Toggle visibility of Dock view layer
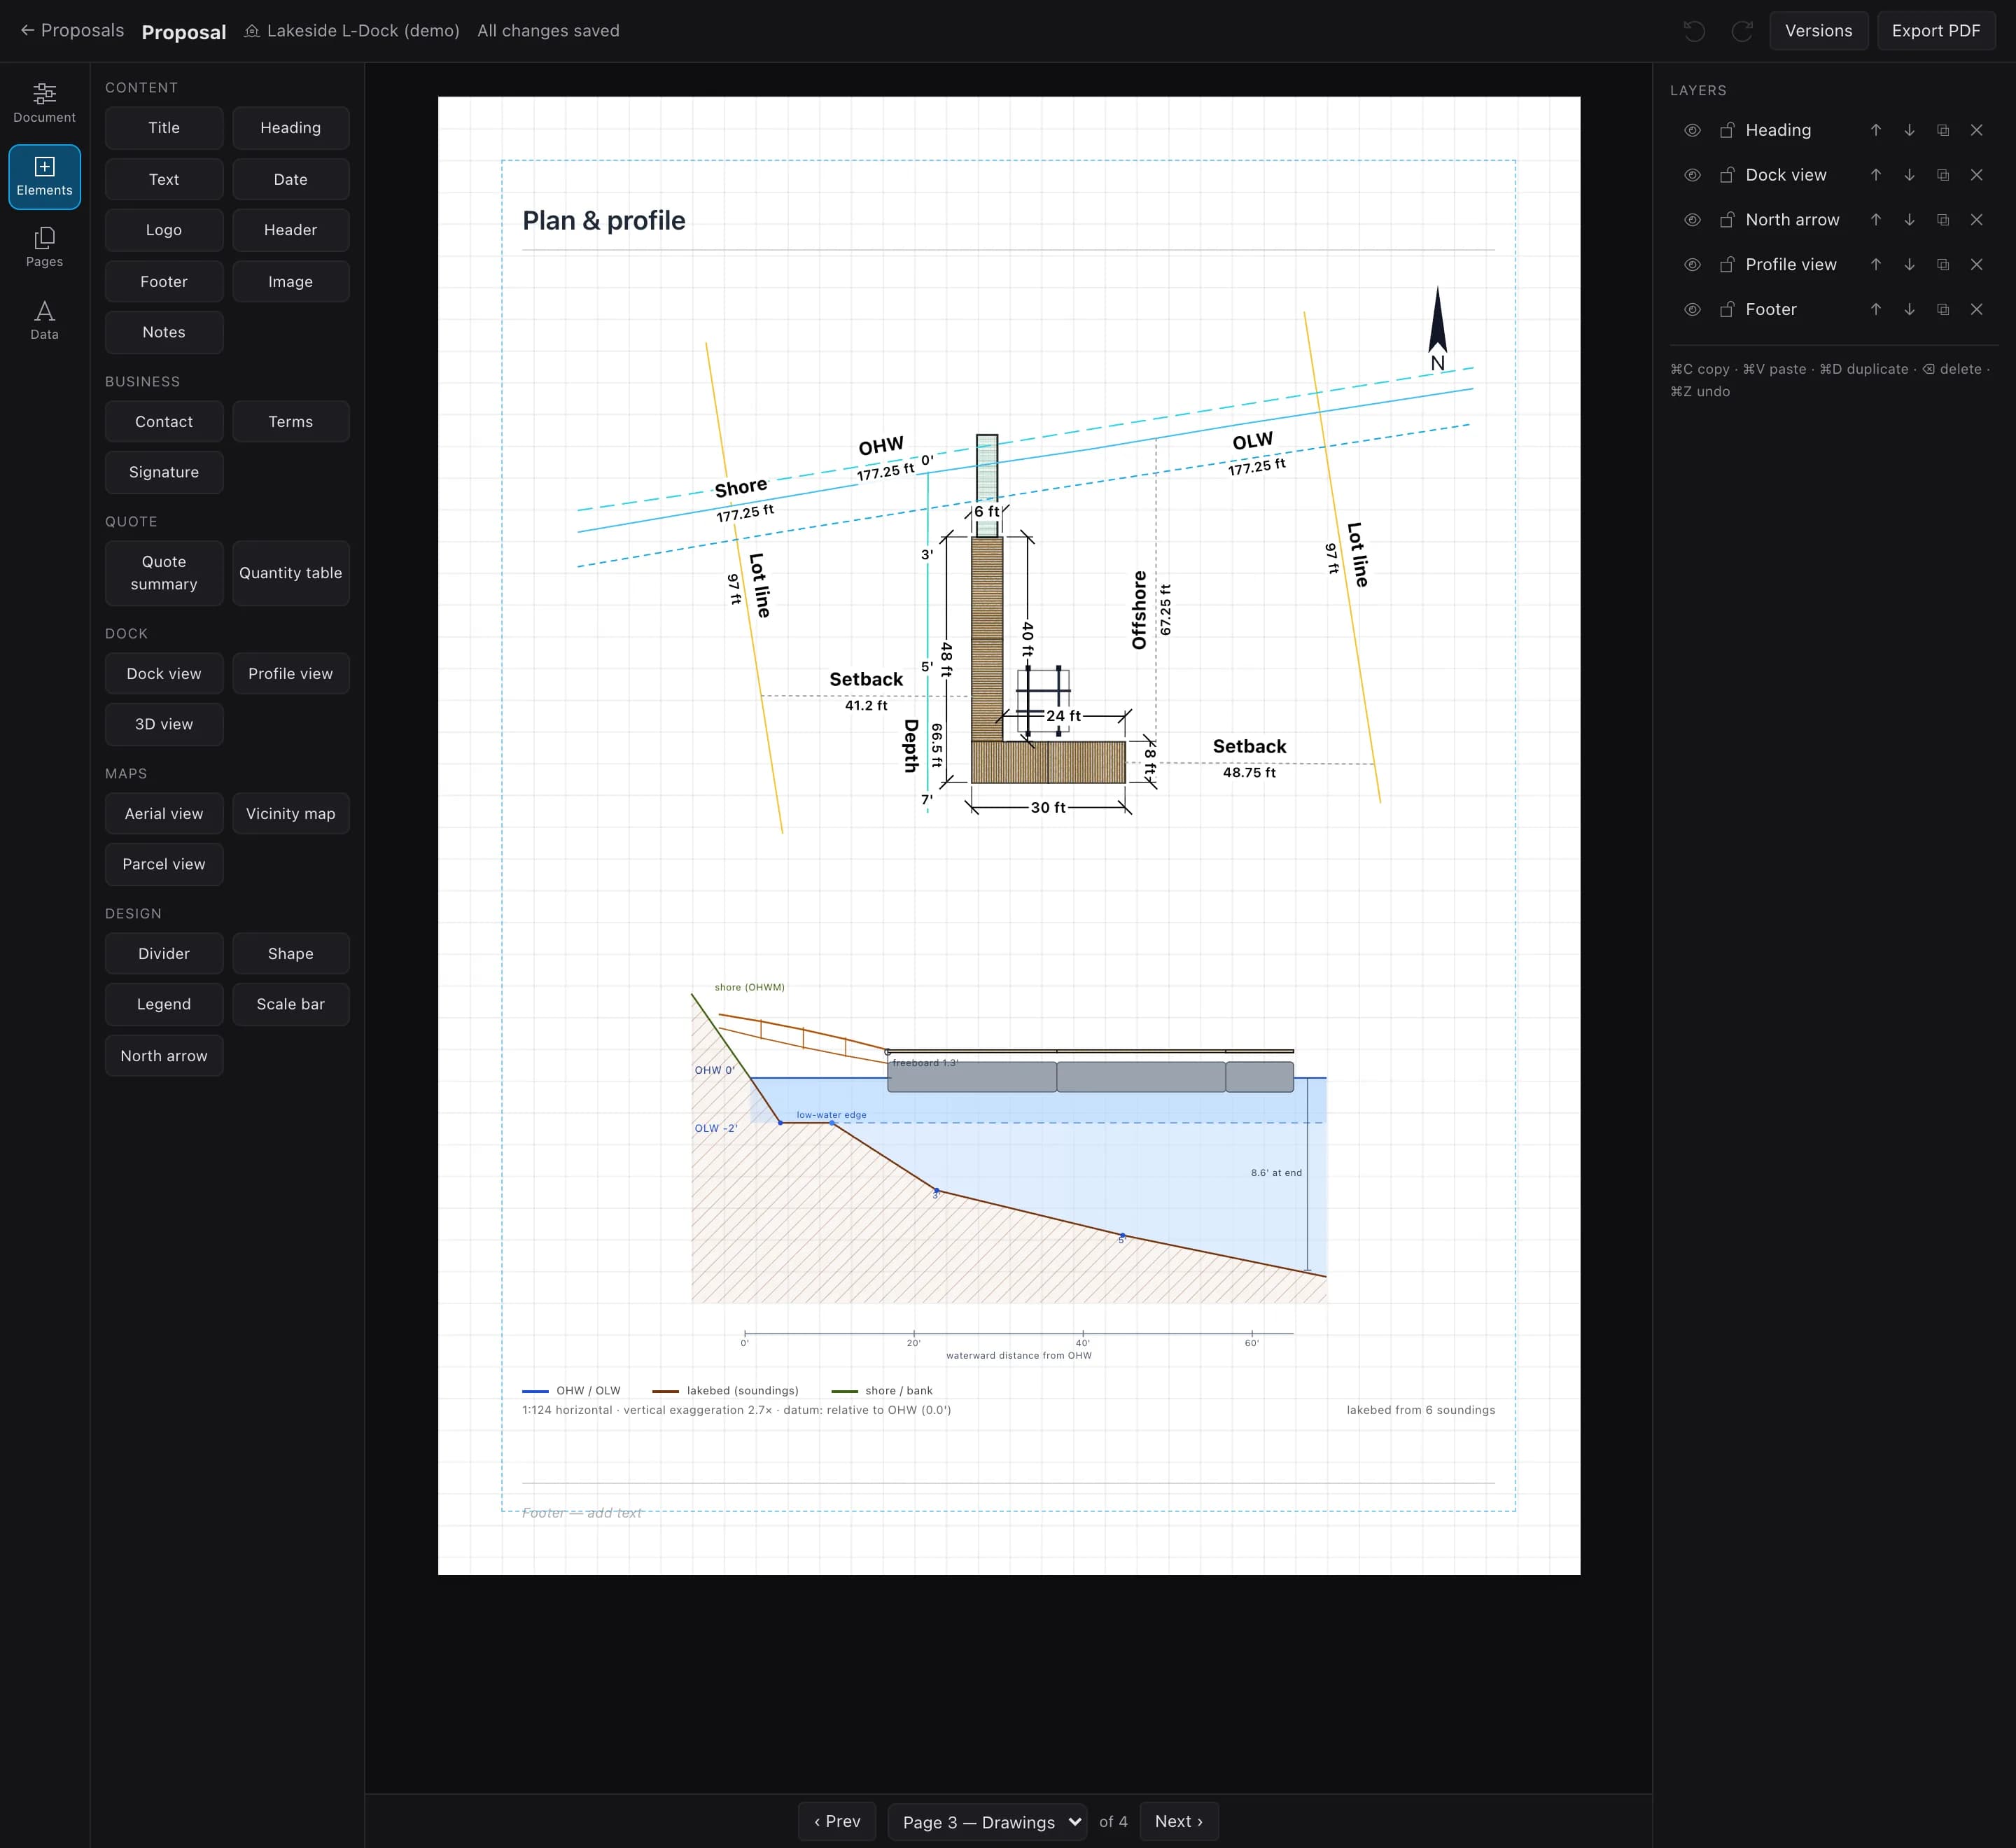The width and height of the screenshot is (2016, 1848). coord(1692,175)
